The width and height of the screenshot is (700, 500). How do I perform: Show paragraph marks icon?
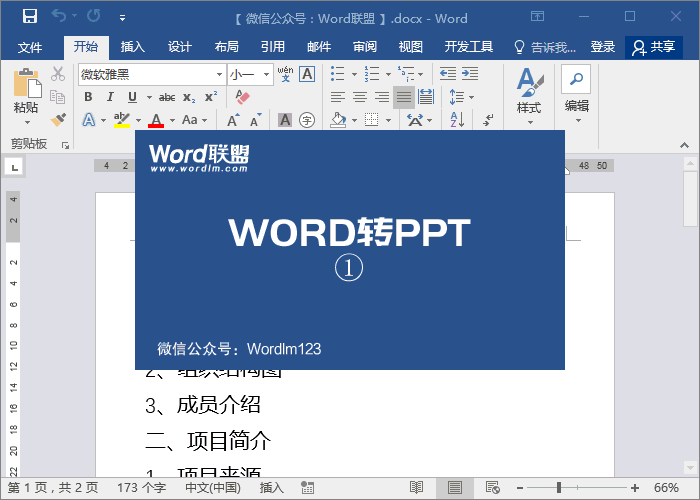coord(488,120)
